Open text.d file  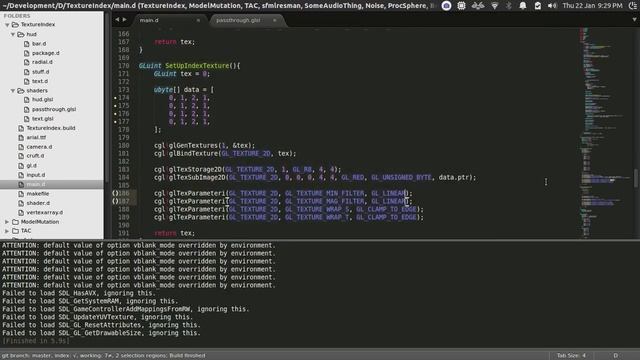coord(40,81)
